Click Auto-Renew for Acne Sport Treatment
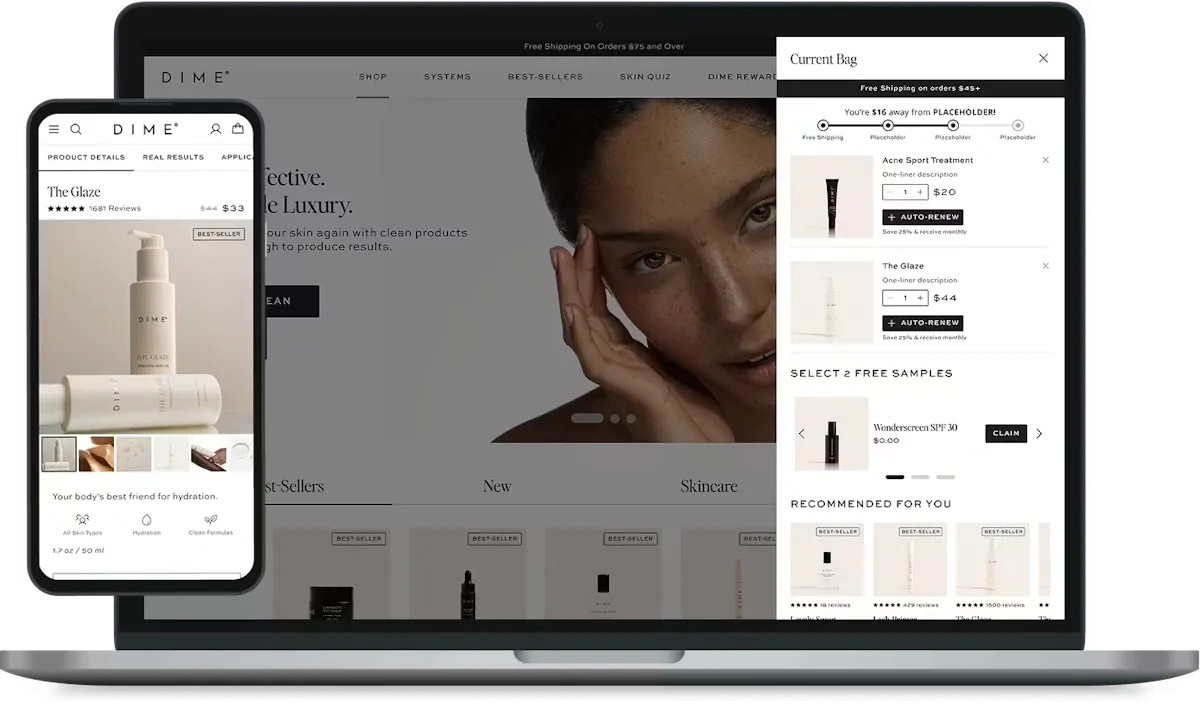This screenshot has height=704, width=1200. pyautogui.click(x=922, y=217)
